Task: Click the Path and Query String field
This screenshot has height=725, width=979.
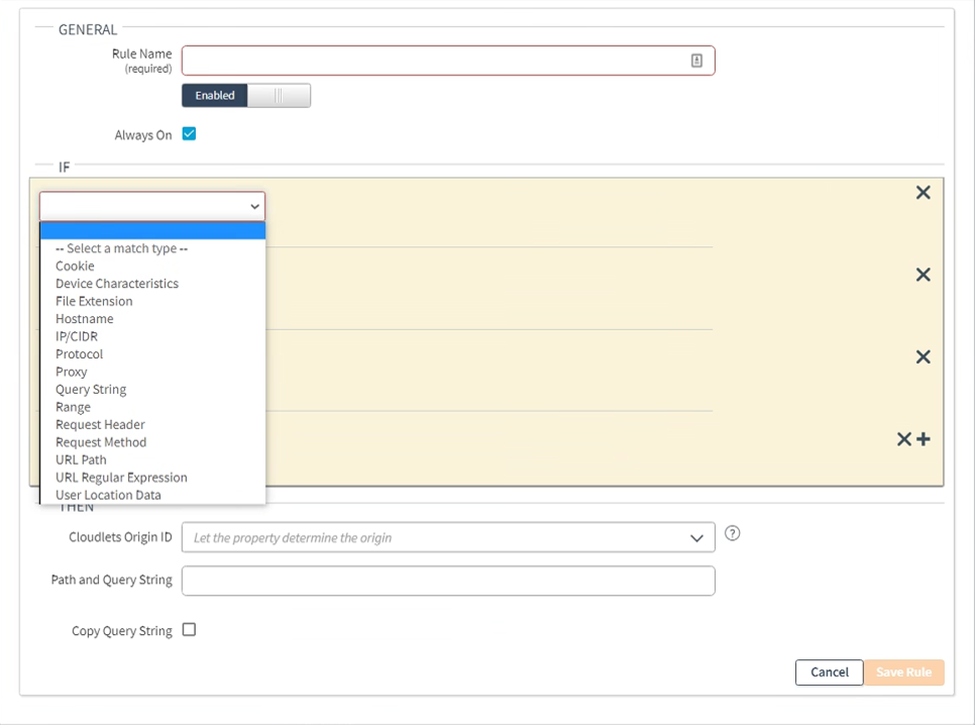Action: click(448, 581)
